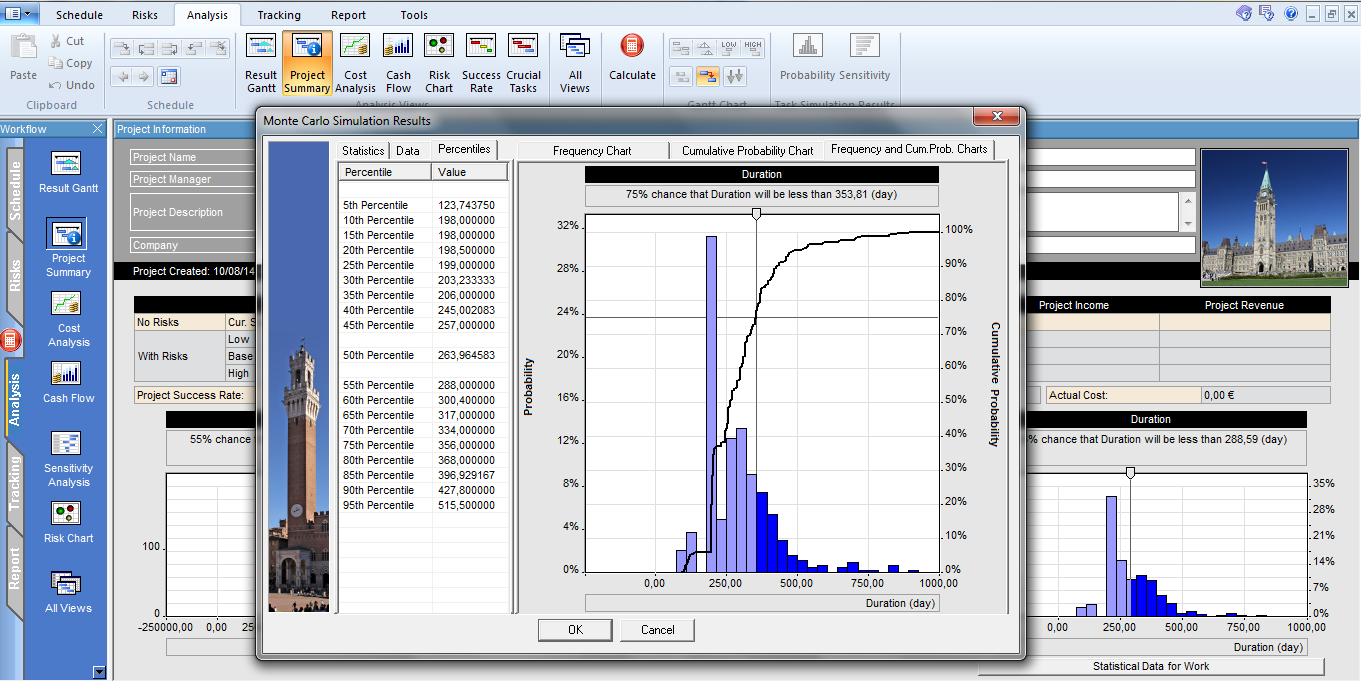1361x681 pixels.
Task: Open Project Summary in Workflow sidebar
Action: point(68,249)
